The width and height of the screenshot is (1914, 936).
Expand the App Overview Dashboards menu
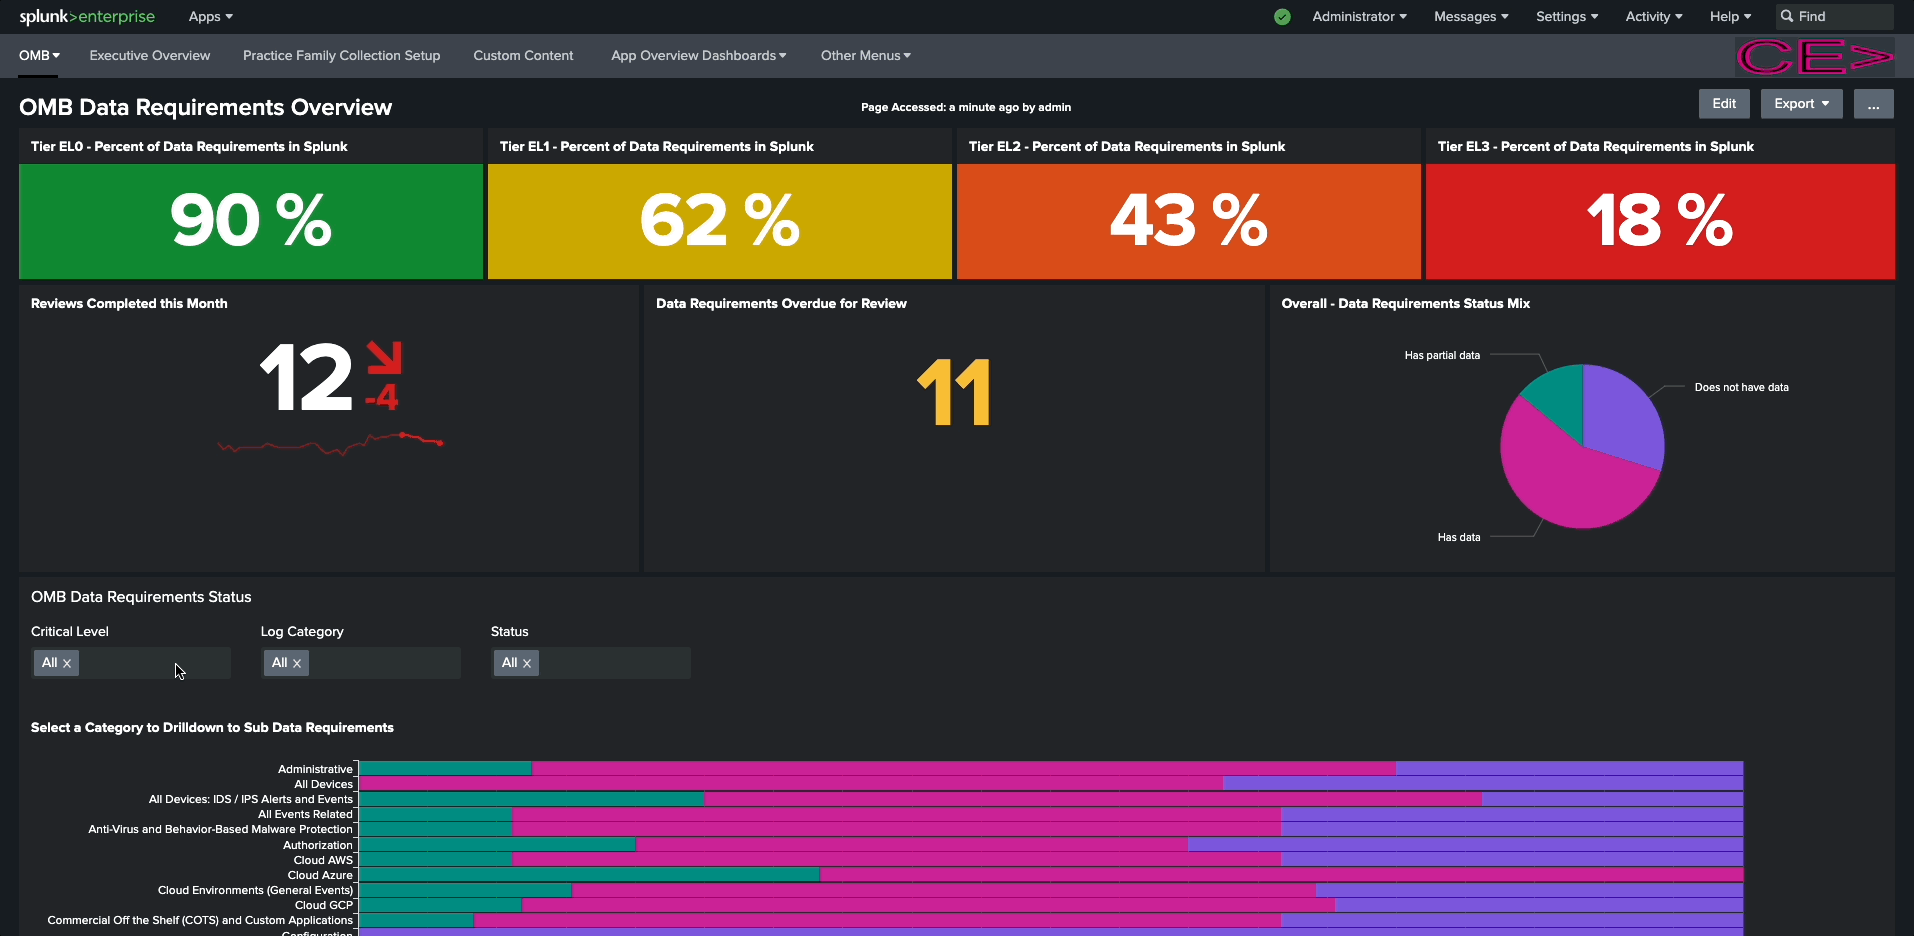point(698,56)
